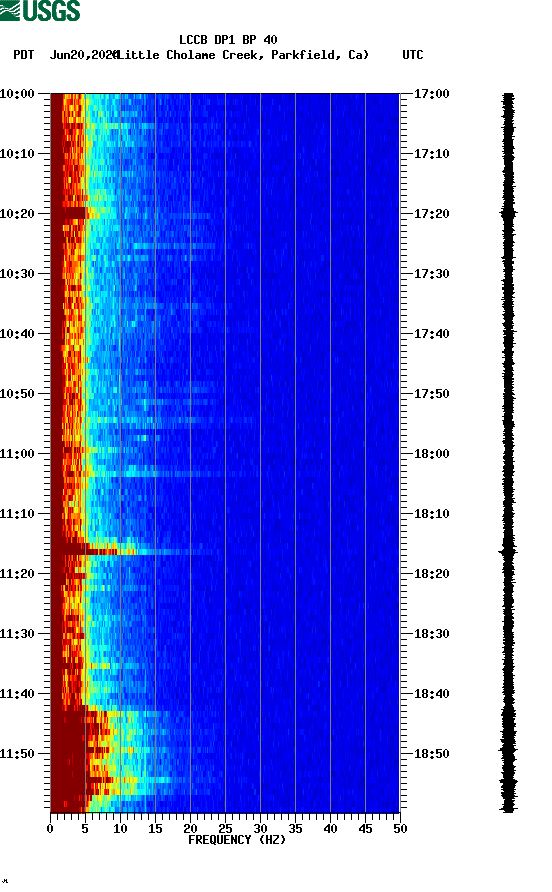The height and width of the screenshot is (892, 552).
Task: Click the 18:50 UTC time label
Action: point(431,754)
